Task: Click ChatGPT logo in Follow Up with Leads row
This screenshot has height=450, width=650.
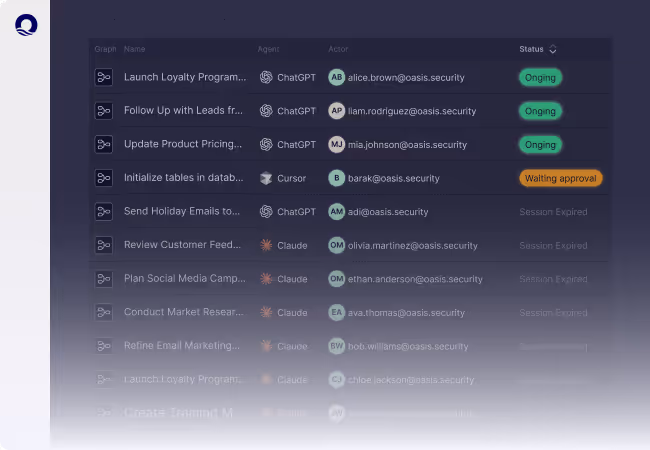Action: point(266,111)
